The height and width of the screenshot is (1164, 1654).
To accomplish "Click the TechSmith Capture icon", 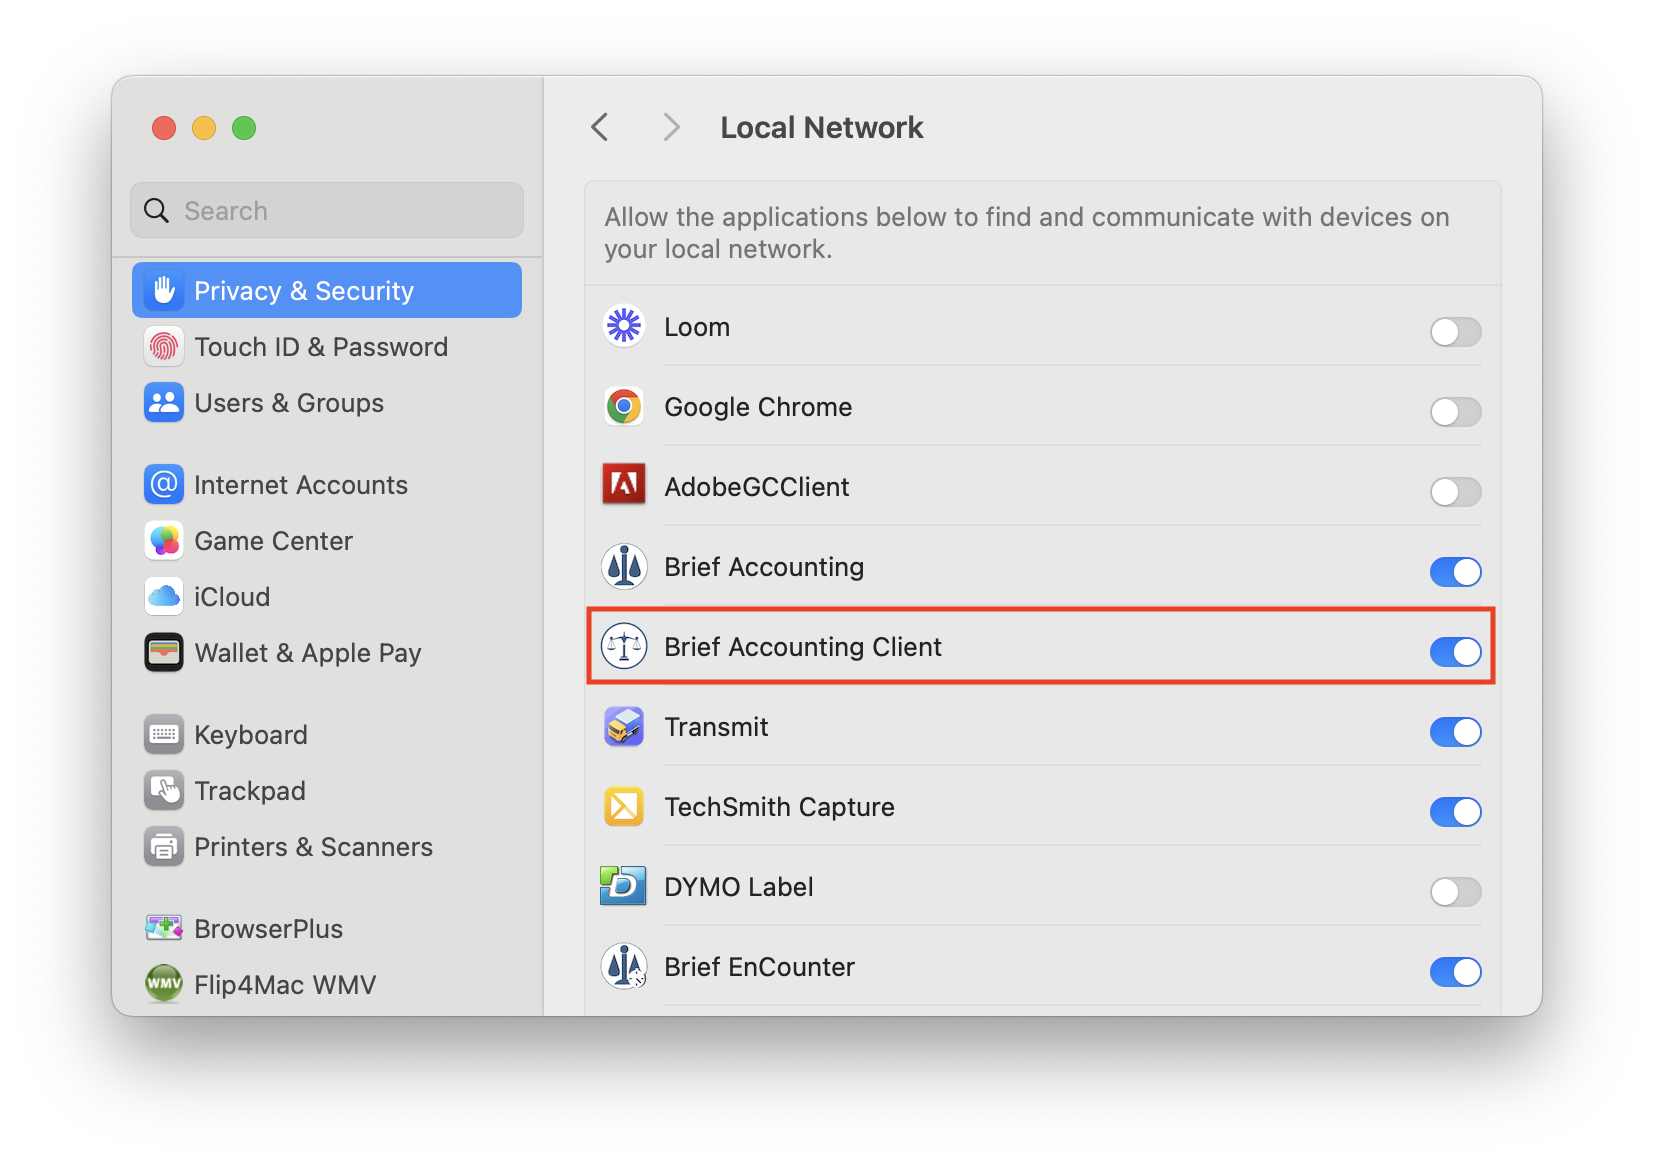I will coord(624,806).
